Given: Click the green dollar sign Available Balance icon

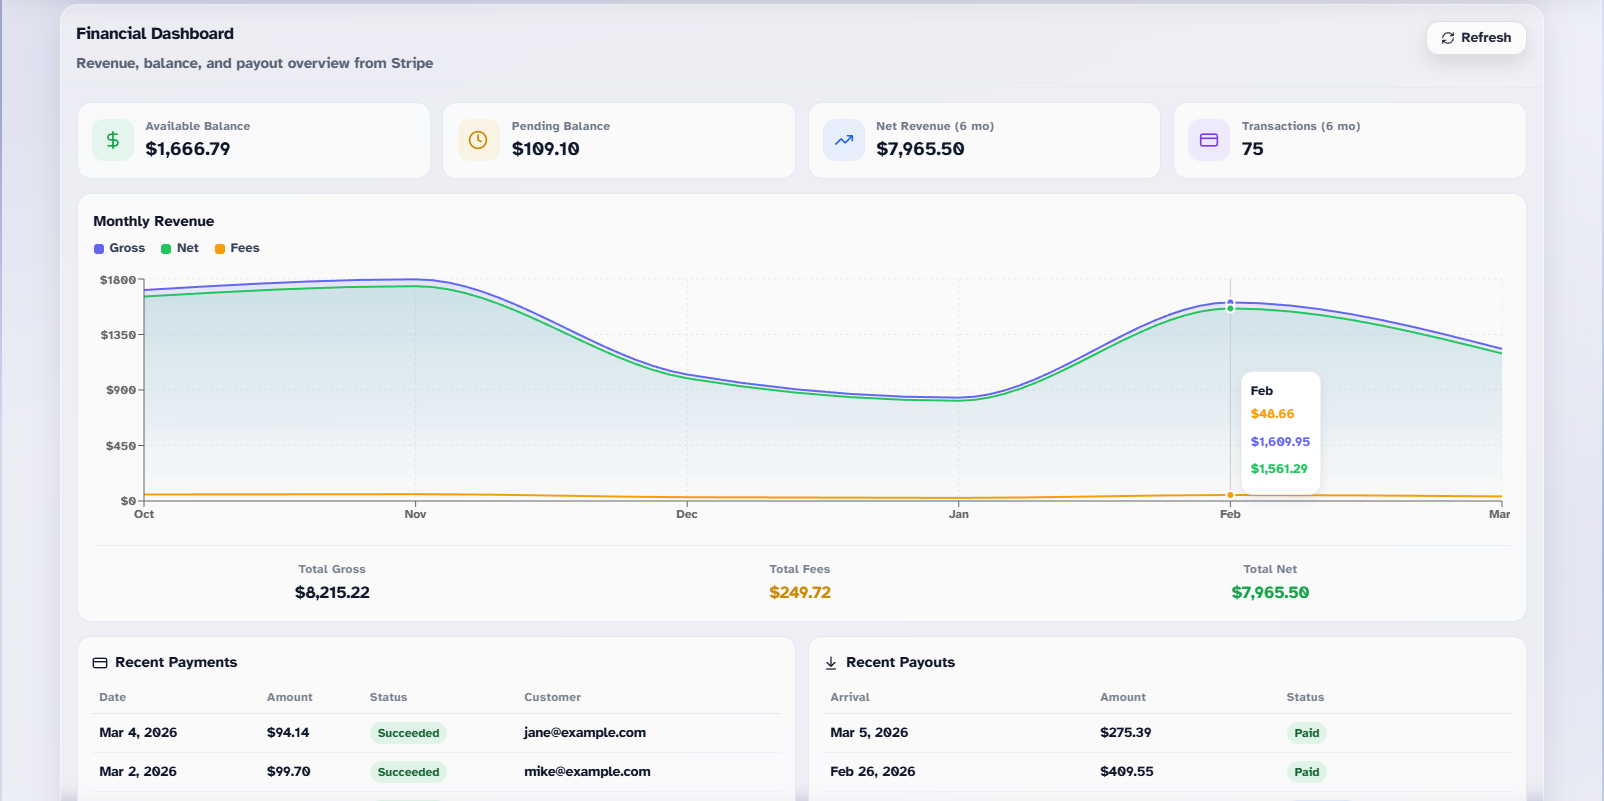Looking at the screenshot, I should click(x=113, y=140).
